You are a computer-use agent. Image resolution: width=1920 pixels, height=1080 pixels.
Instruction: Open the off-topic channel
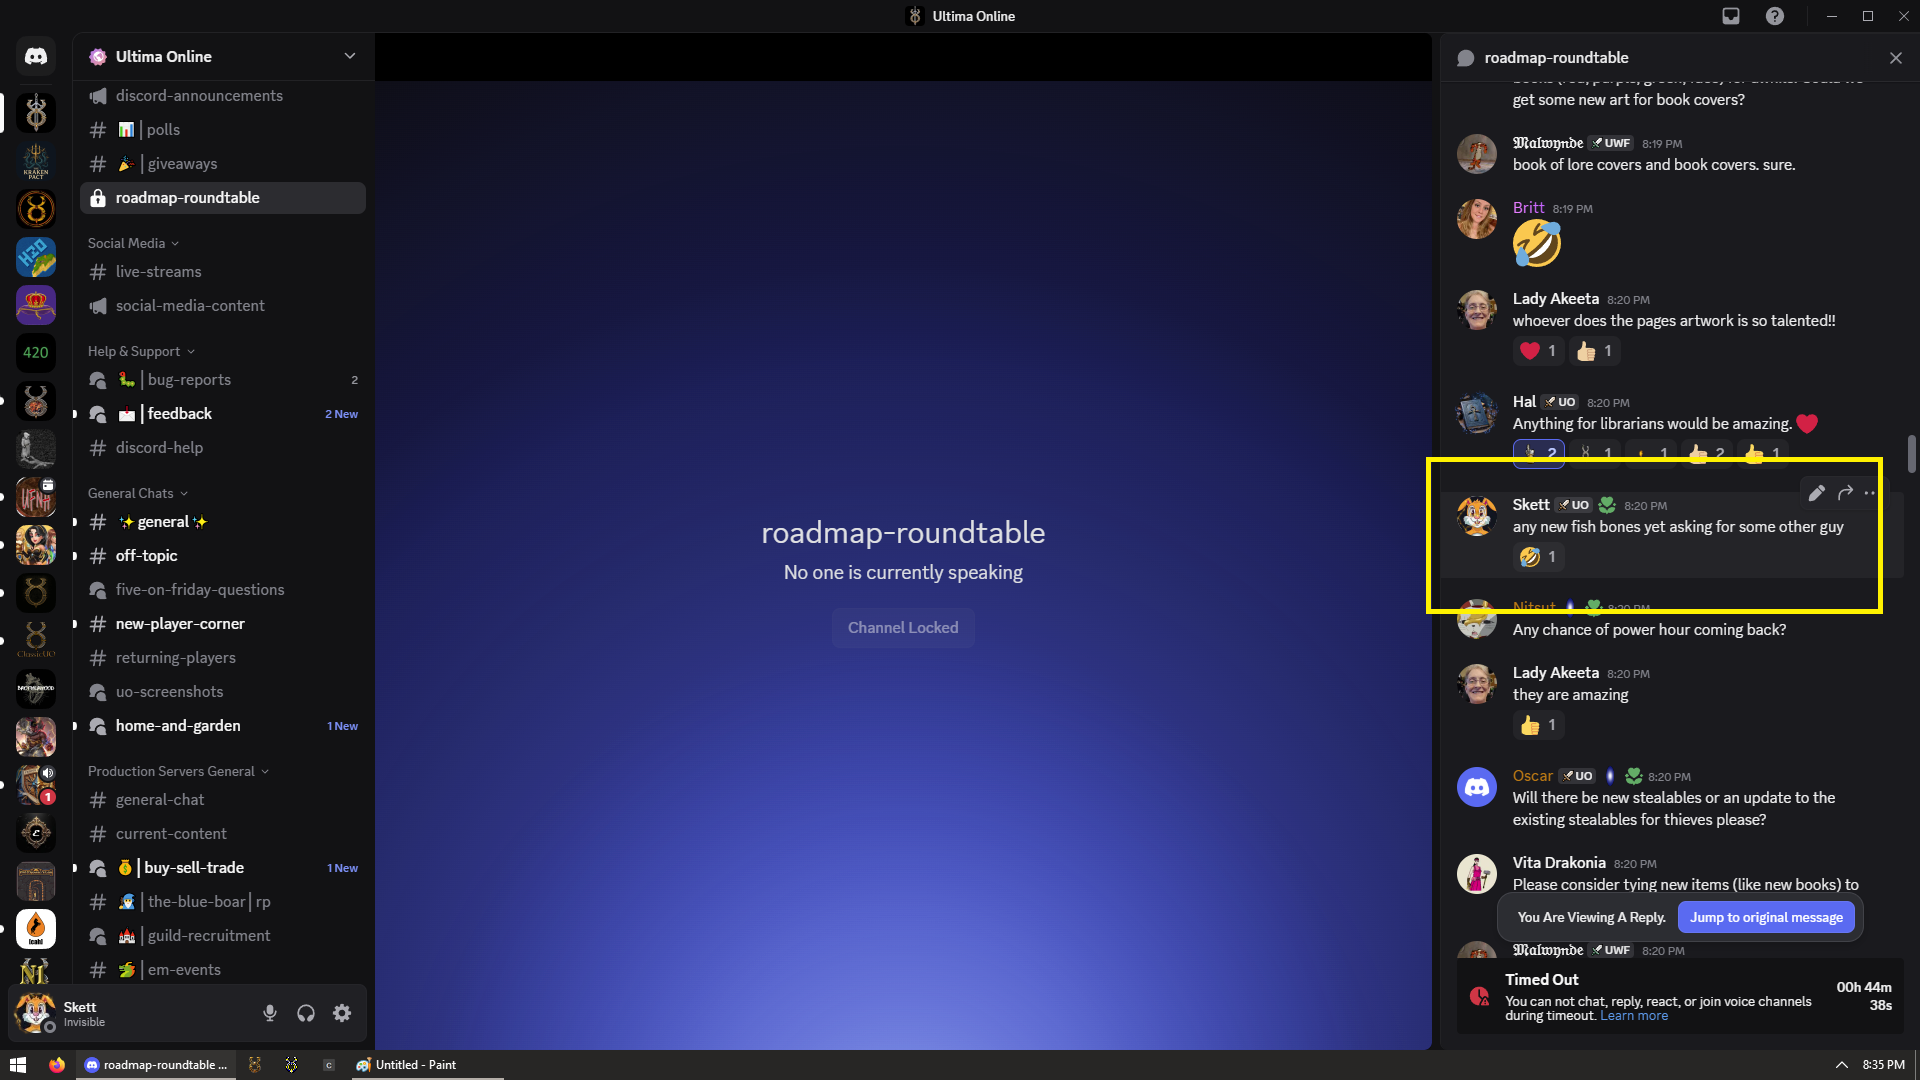point(223,556)
